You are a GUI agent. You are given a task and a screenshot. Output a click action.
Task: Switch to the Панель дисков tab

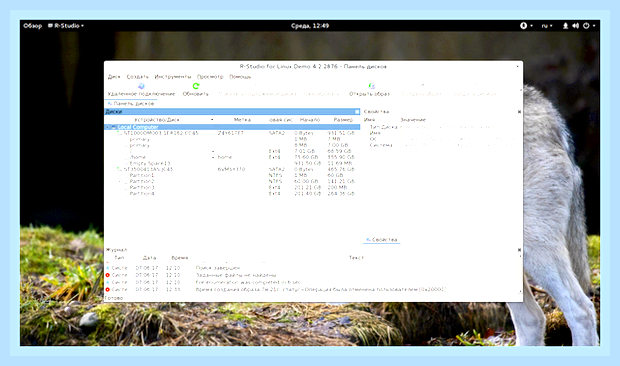[x=131, y=104]
